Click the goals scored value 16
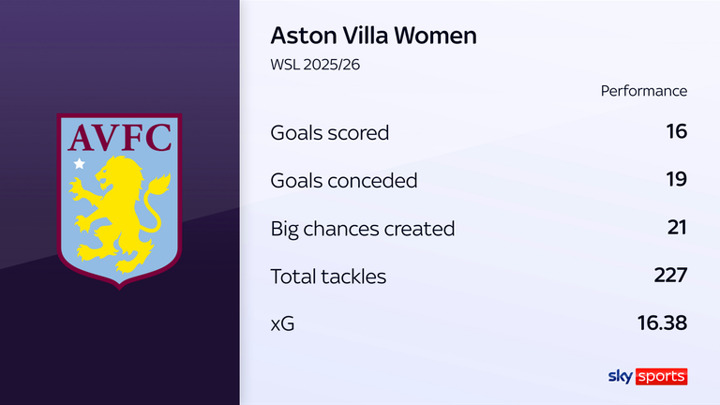This screenshot has height=405, width=720. pyautogui.click(x=676, y=132)
